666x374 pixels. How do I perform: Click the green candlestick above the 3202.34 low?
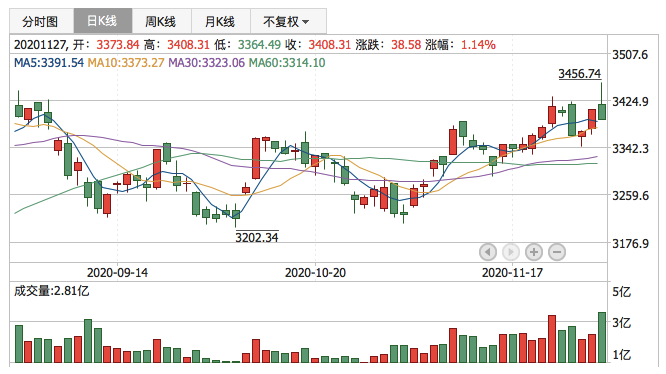[236, 214]
